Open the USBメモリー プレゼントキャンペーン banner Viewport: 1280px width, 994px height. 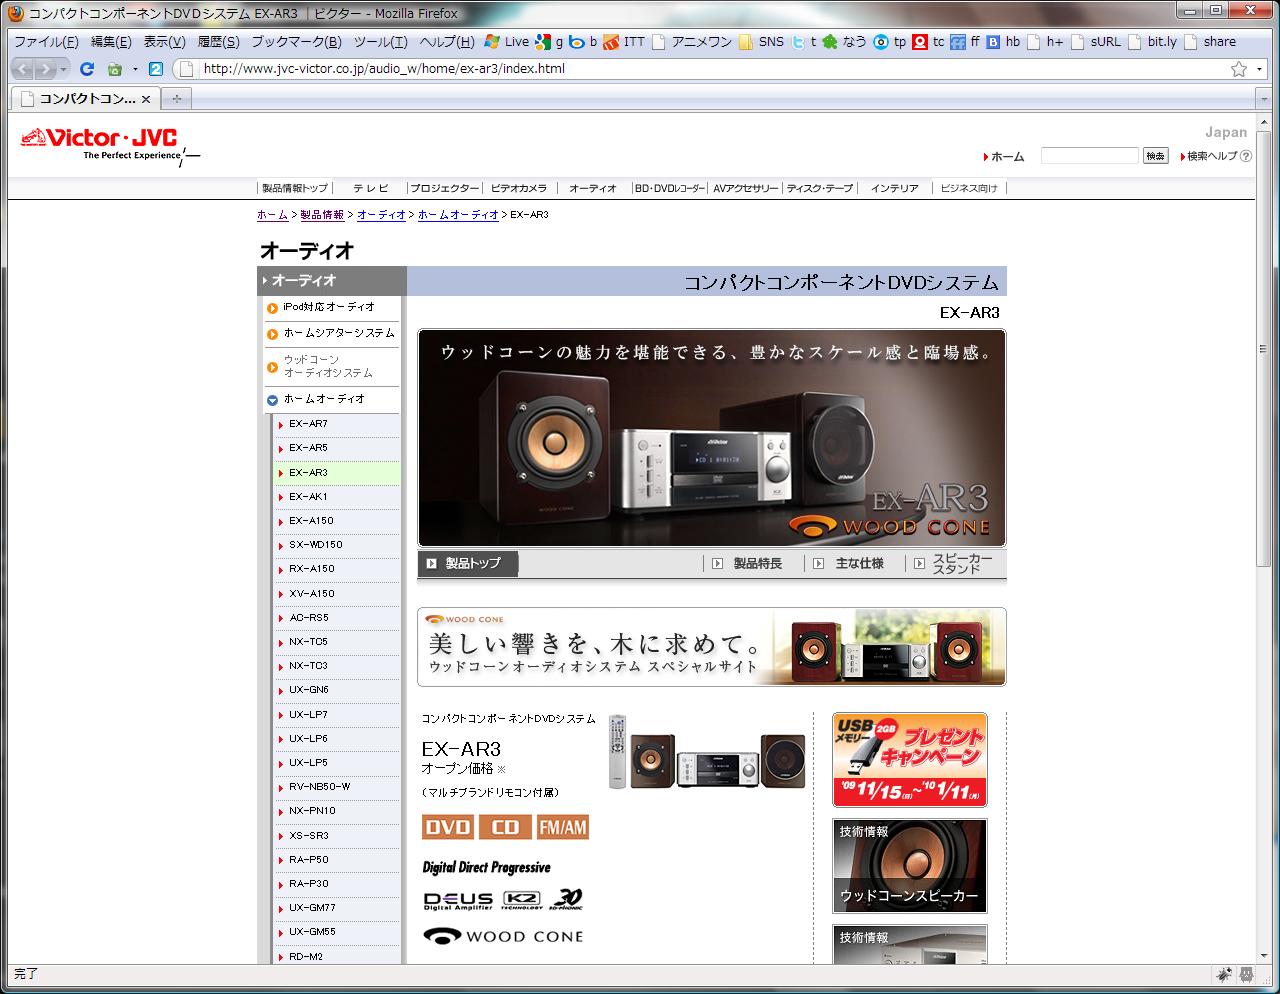(910, 760)
